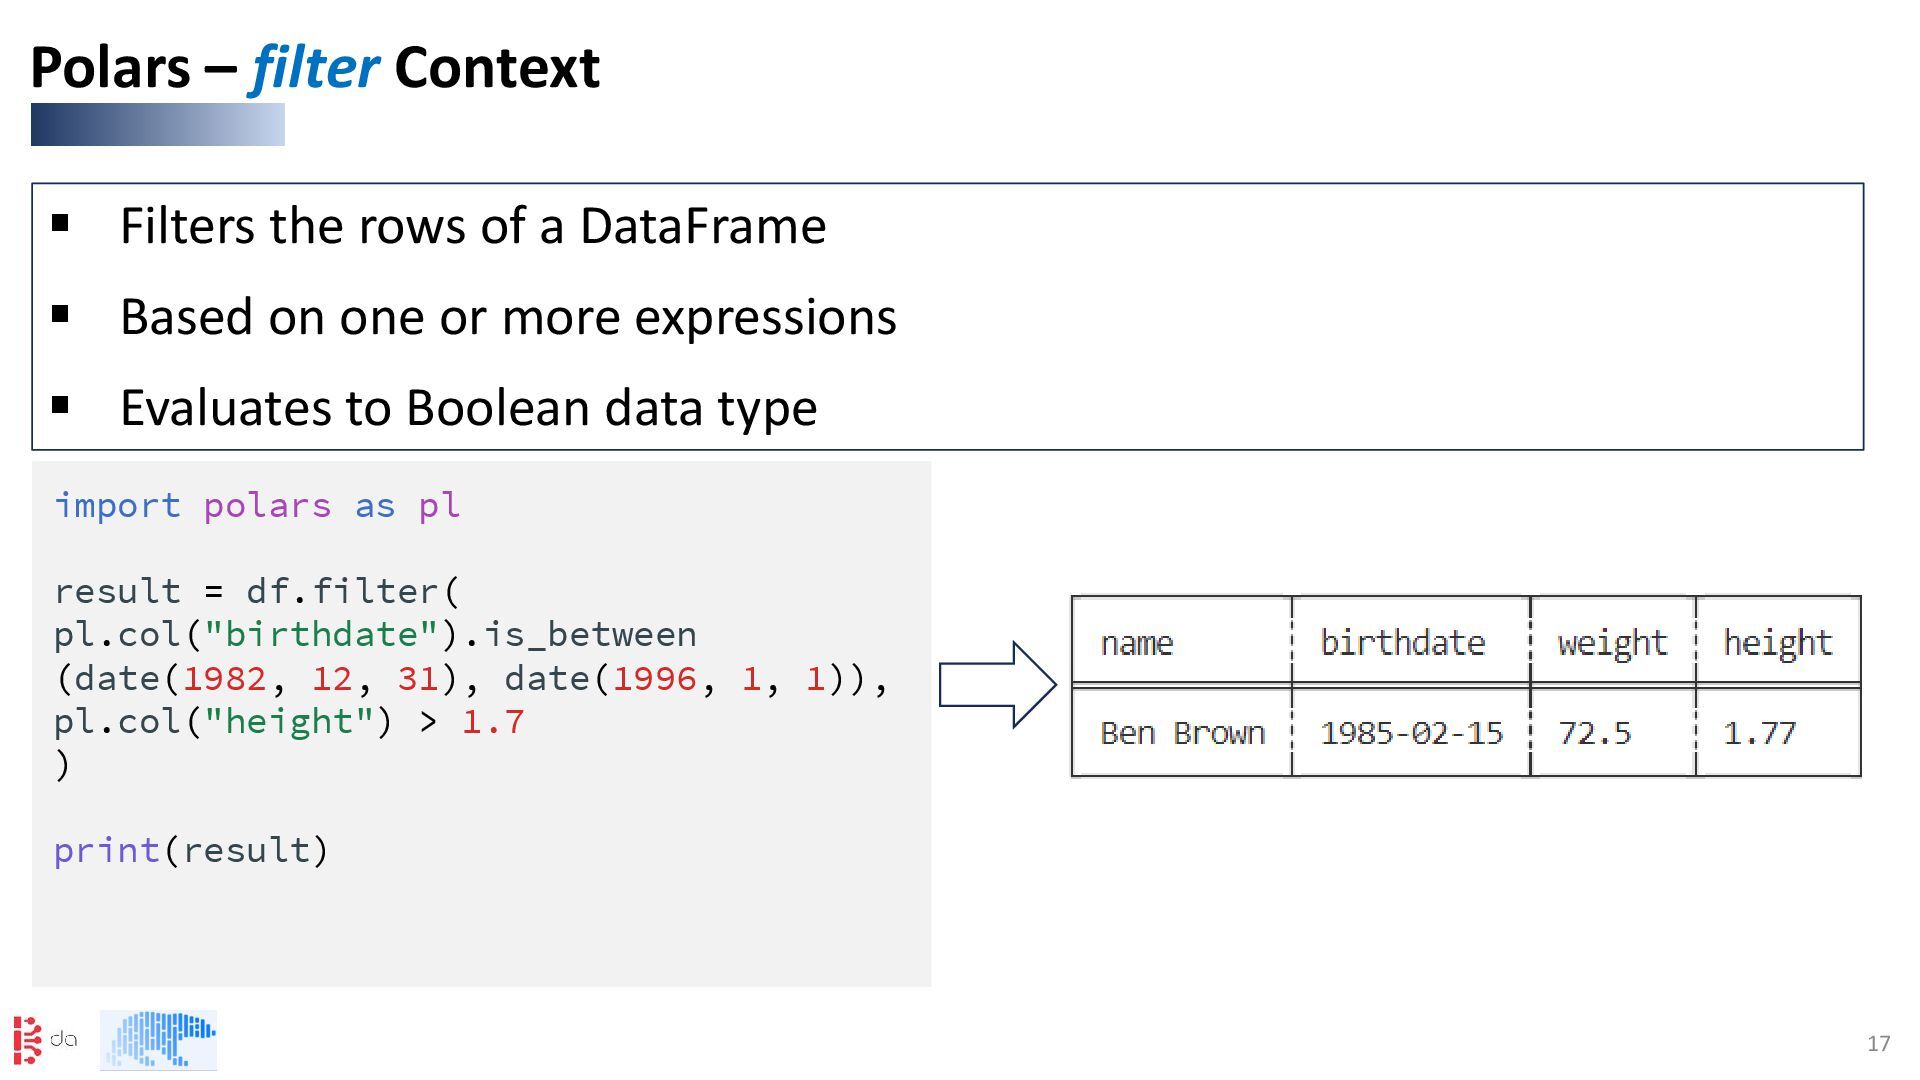The width and height of the screenshot is (1920, 1080).
Task: Click the result = df.filter( code line
Action: tap(257, 592)
